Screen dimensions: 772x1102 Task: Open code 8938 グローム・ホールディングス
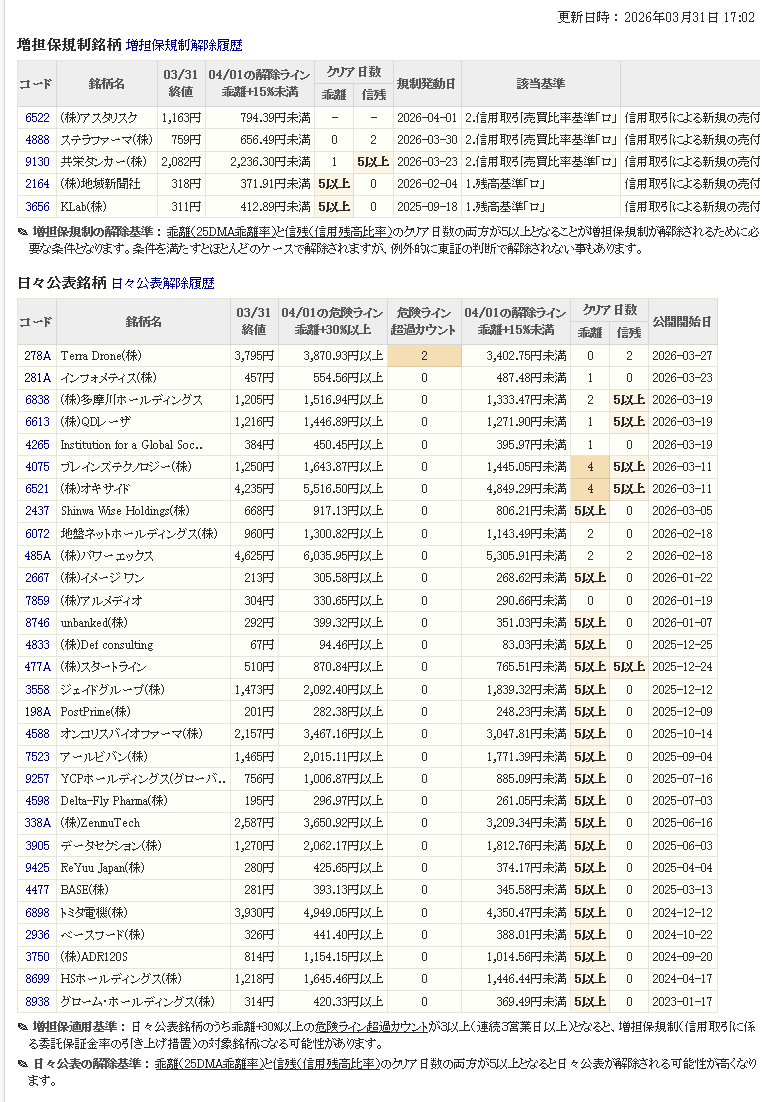[37, 1001]
